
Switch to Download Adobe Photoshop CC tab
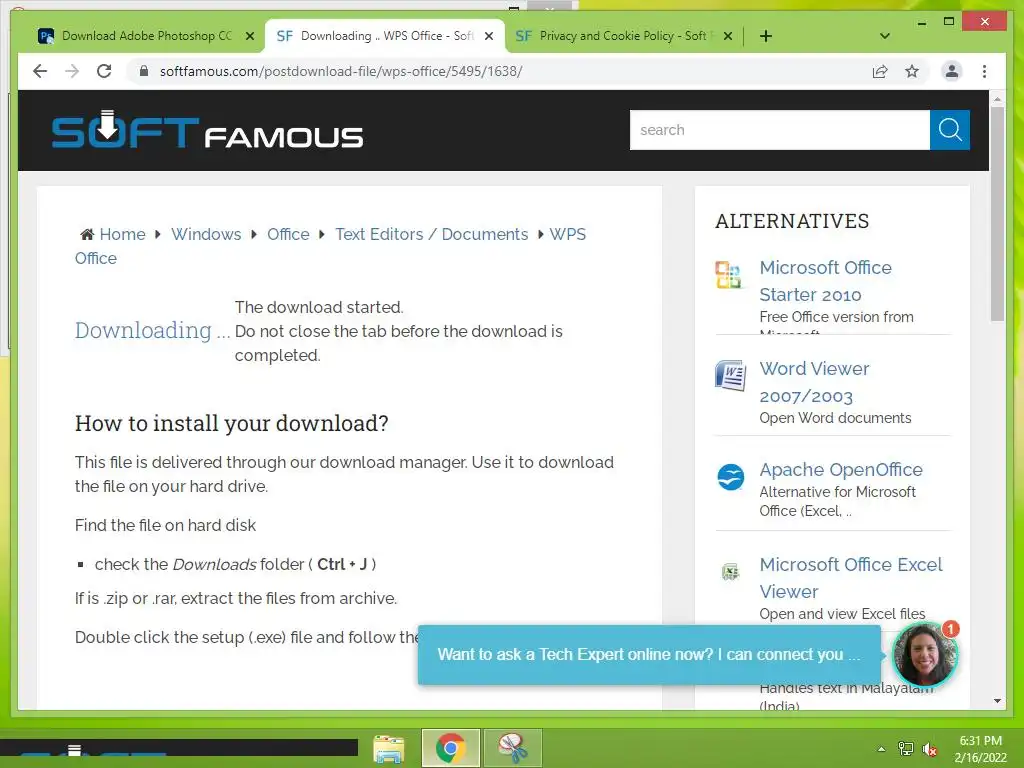point(146,36)
